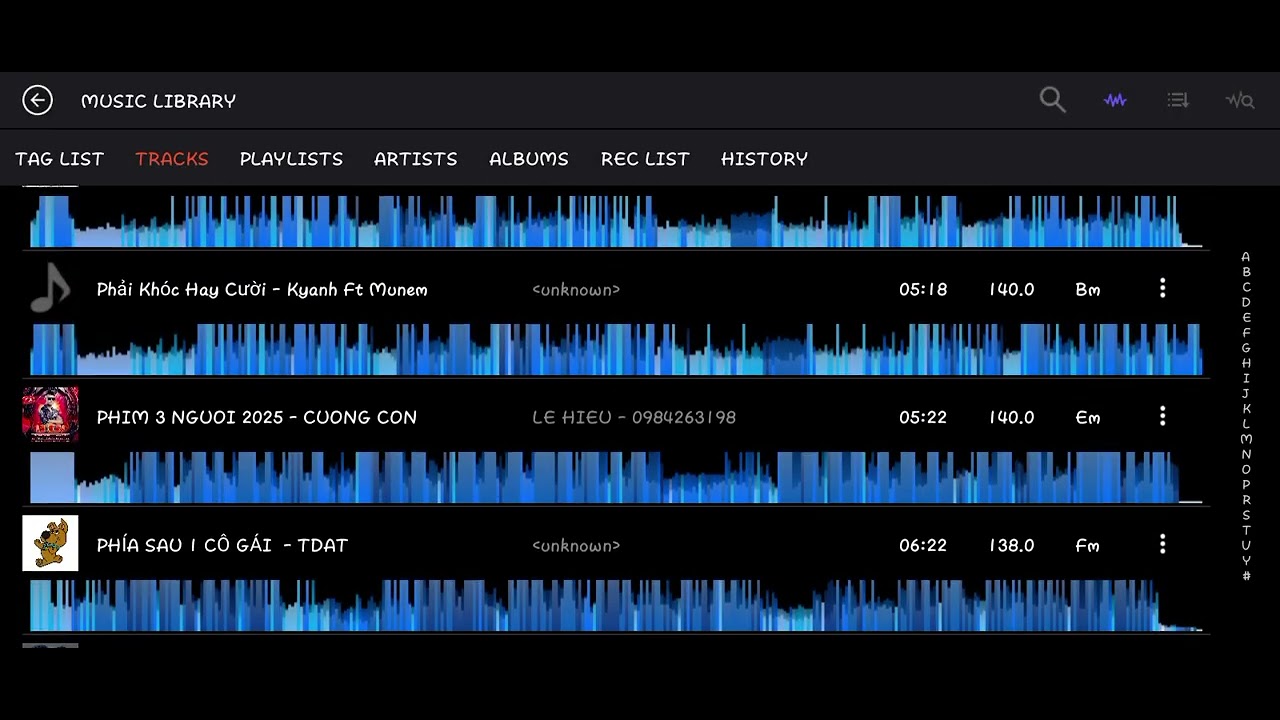Open options for PHÍA SAU 1 CÔ GÁI track
This screenshot has height=720, width=1280.
[x=1162, y=544]
